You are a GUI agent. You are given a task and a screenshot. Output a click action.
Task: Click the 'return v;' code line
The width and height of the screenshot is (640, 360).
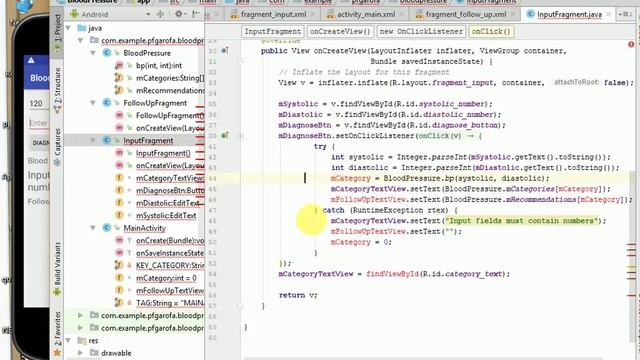(x=298, y=295)
